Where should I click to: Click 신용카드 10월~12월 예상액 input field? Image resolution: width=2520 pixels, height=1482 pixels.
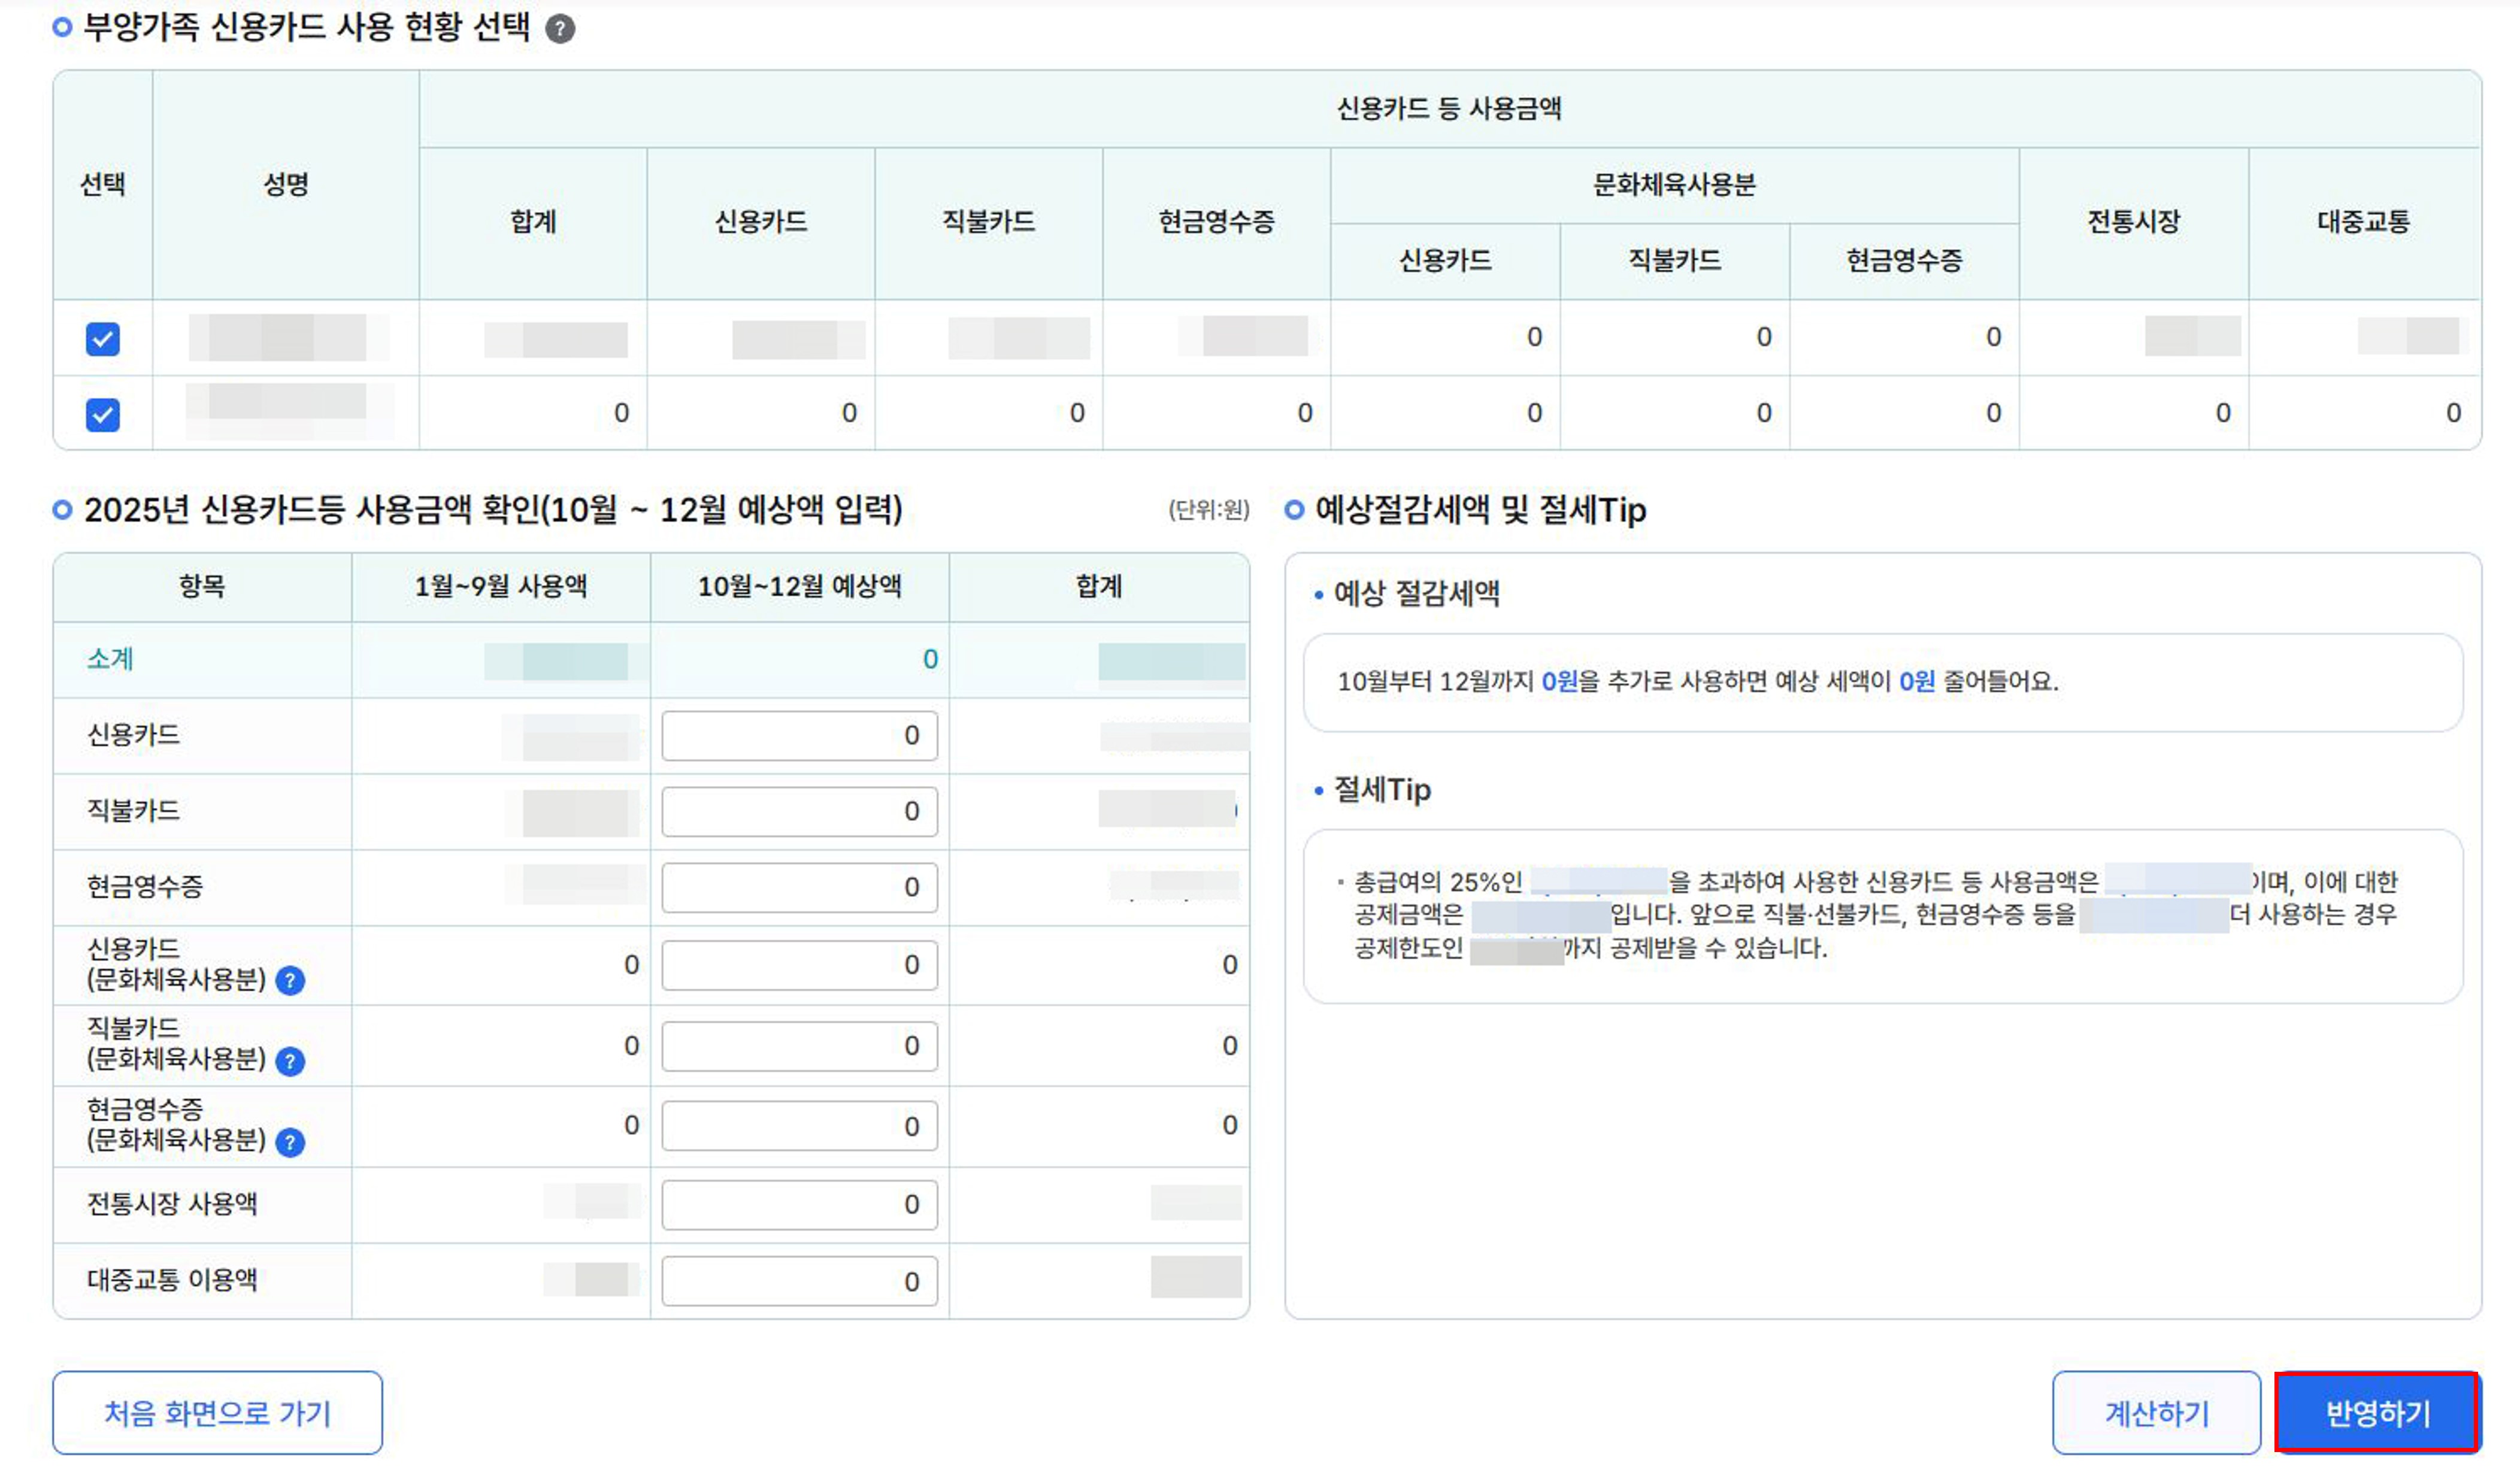point(799,736)
